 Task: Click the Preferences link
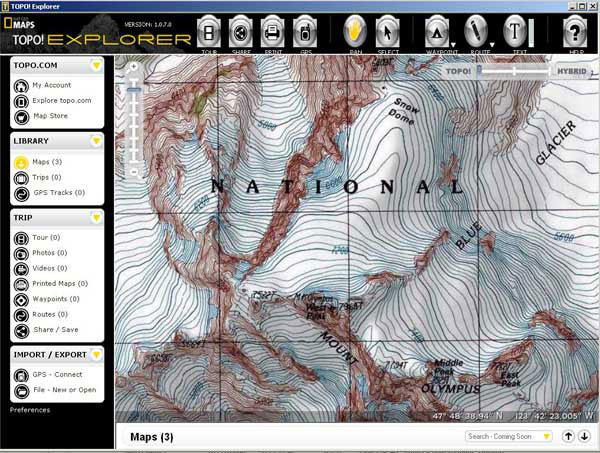(30, 410)
